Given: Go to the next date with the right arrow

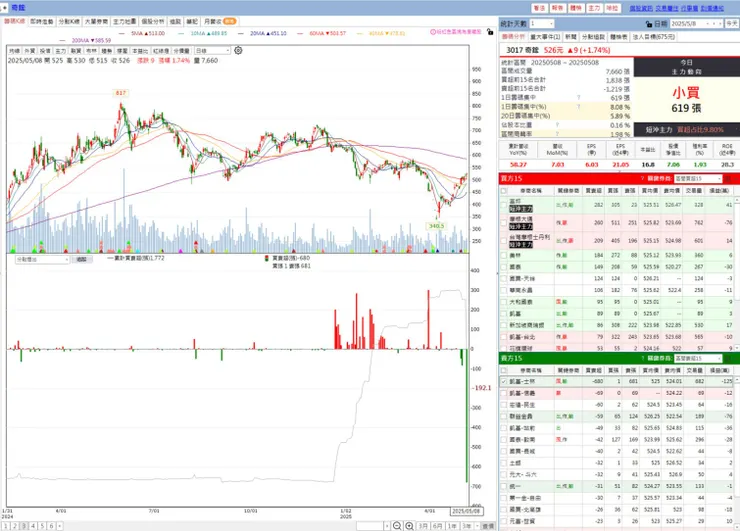Looking at the screenshot, I should tap(721, 24).
